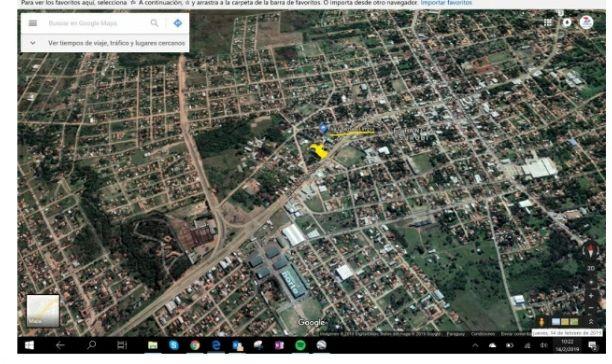Viewport: 612px width, 364px height.
Task: Open the Google account avatar
Action: 586,23
